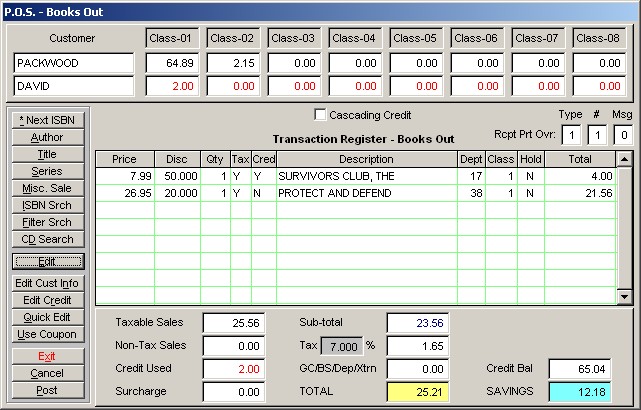Click the register scrollbar down arrow
Screen dimensions: 641x410
pos(624,297)
